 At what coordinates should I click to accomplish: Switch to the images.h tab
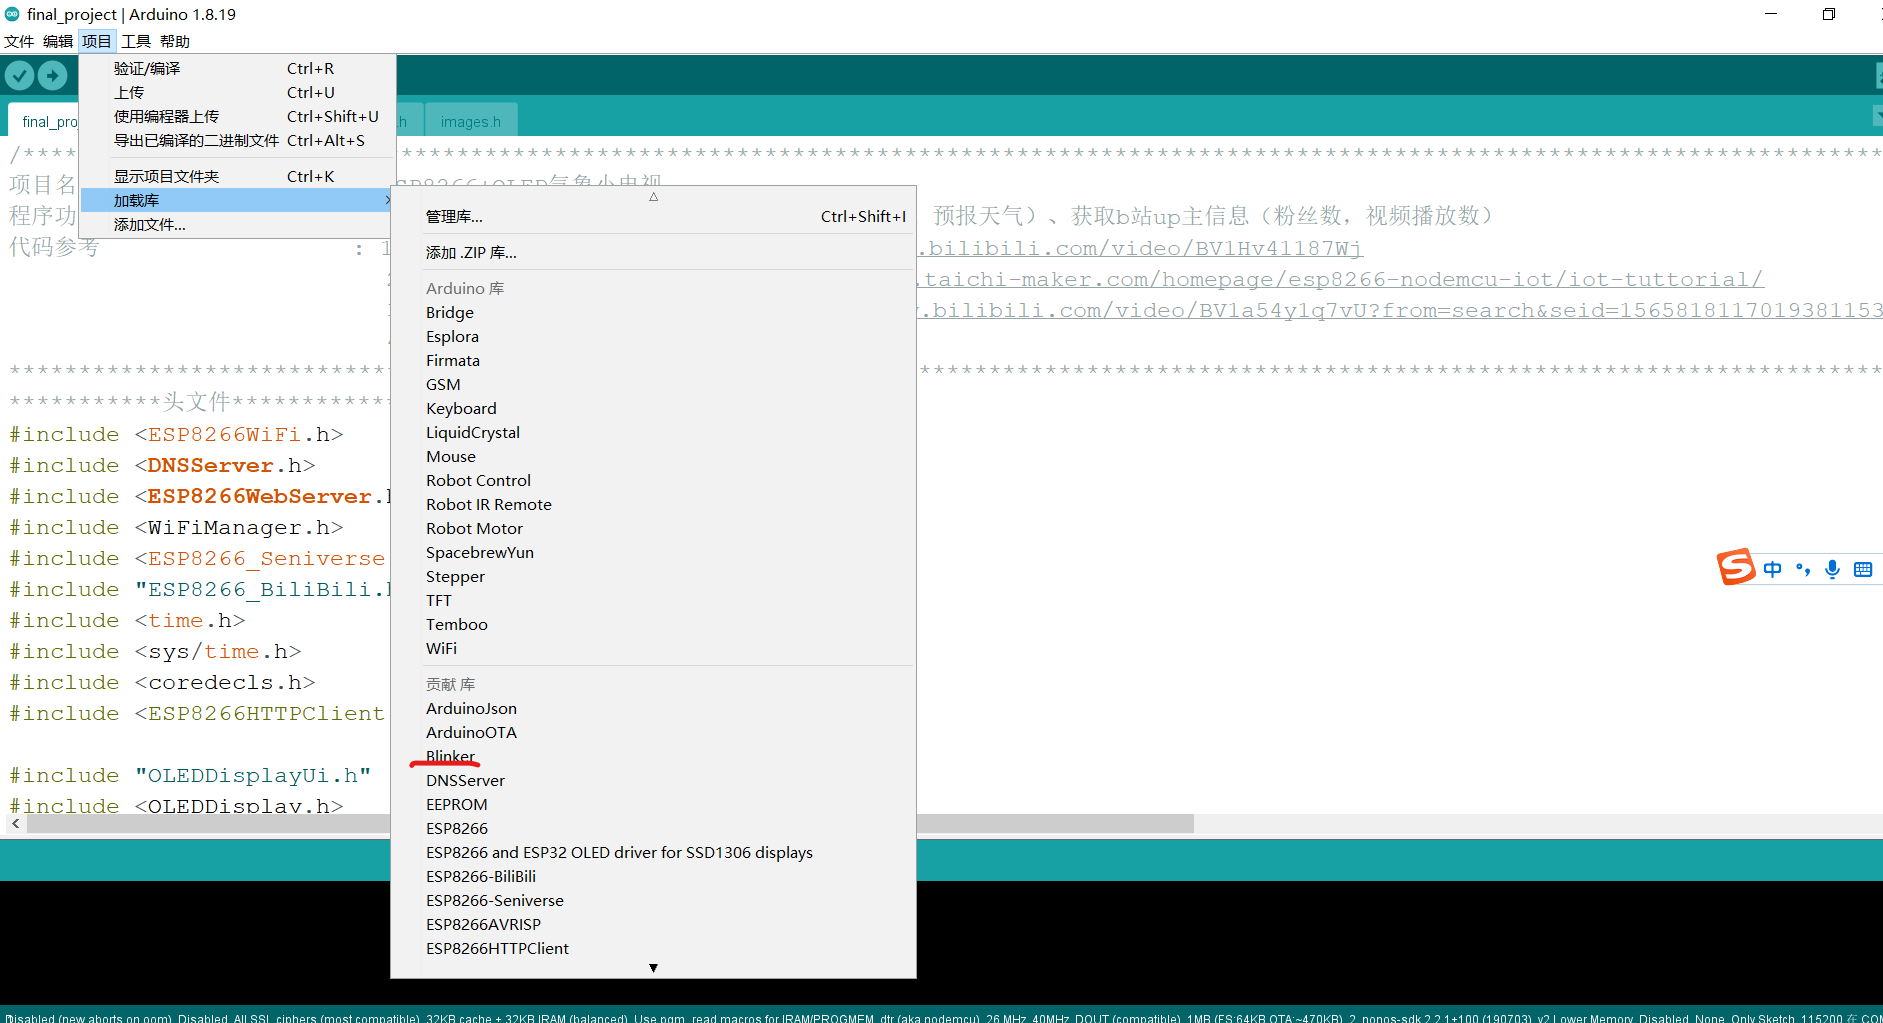(471, 121)
